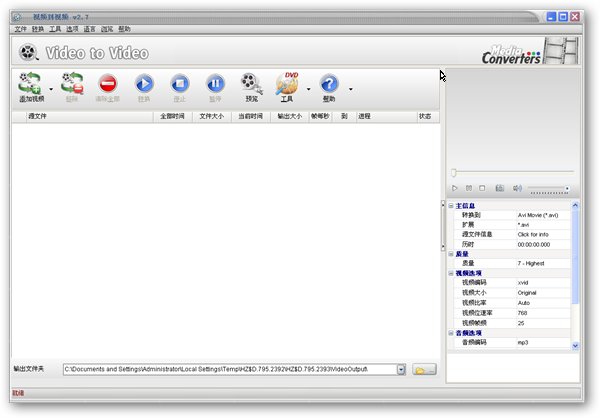Click the 添加视频 add video icon
Viewport: 600px width, 418px height.
31,83
